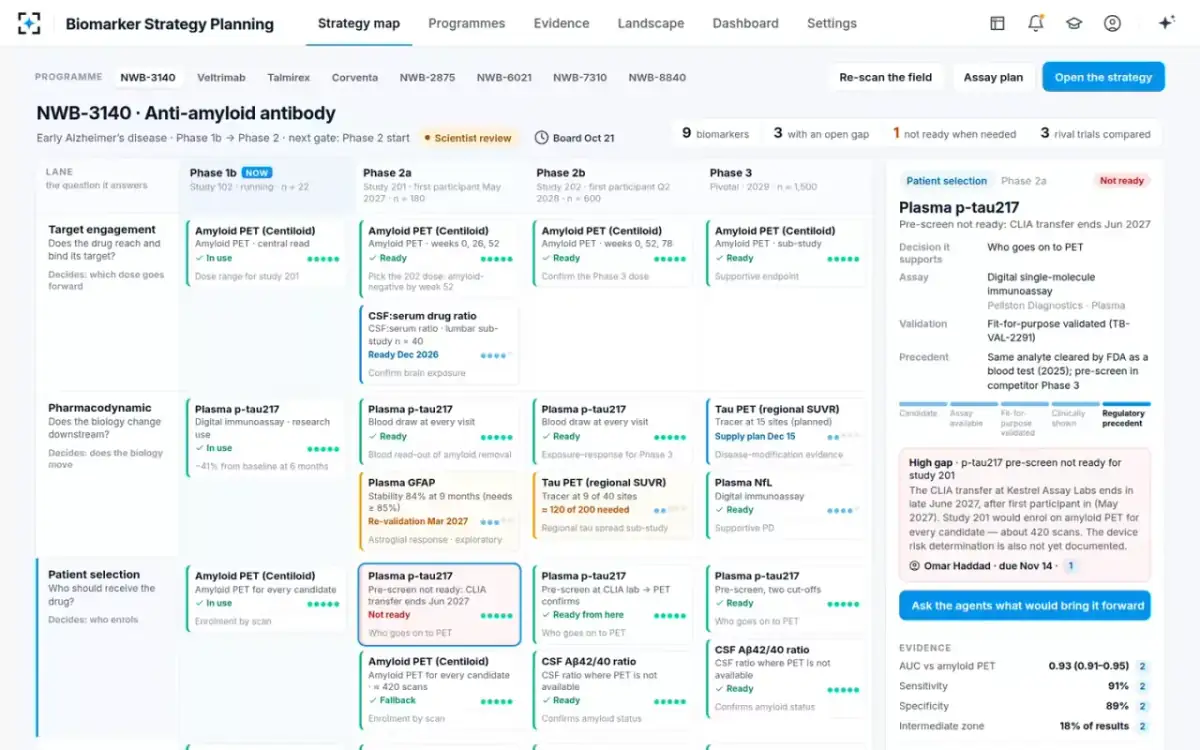Viewport: 1200px width, 750px height.
Task: Select the Pharmacodynamic lane label
Action: pyautogui.click(x=100, y=408)
